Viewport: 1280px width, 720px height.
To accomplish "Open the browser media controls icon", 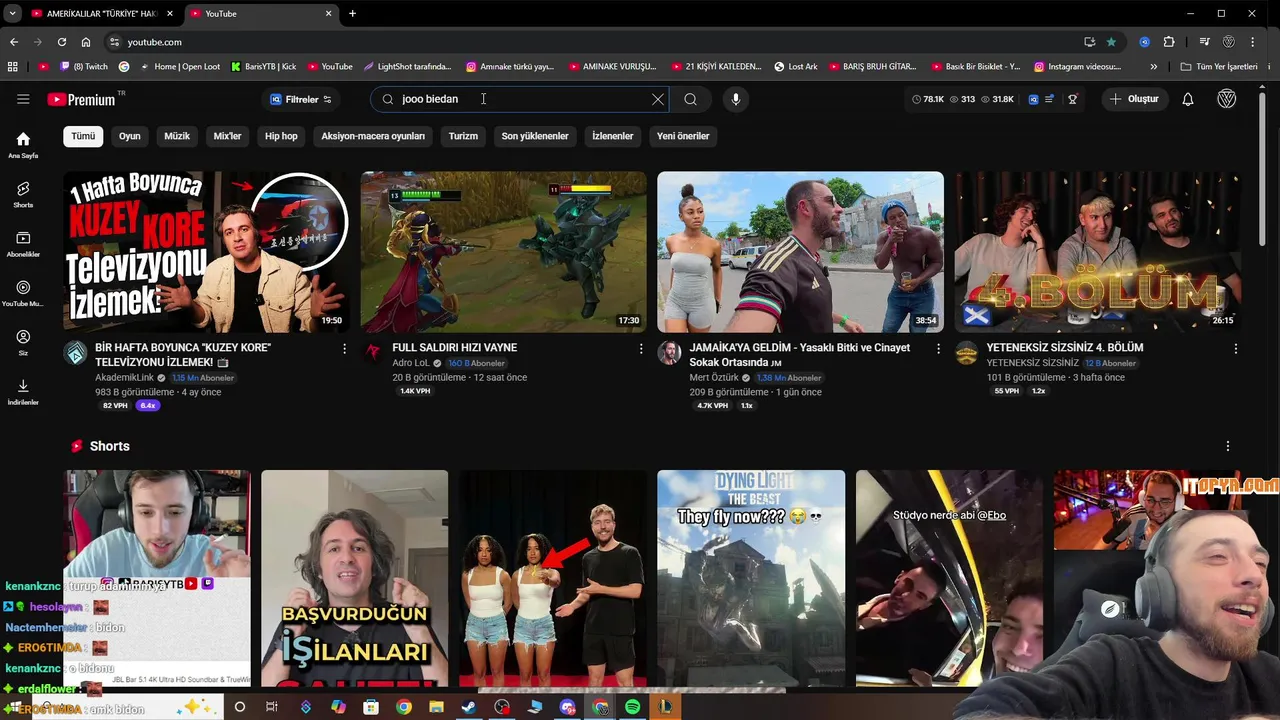I will (1204, 42).
